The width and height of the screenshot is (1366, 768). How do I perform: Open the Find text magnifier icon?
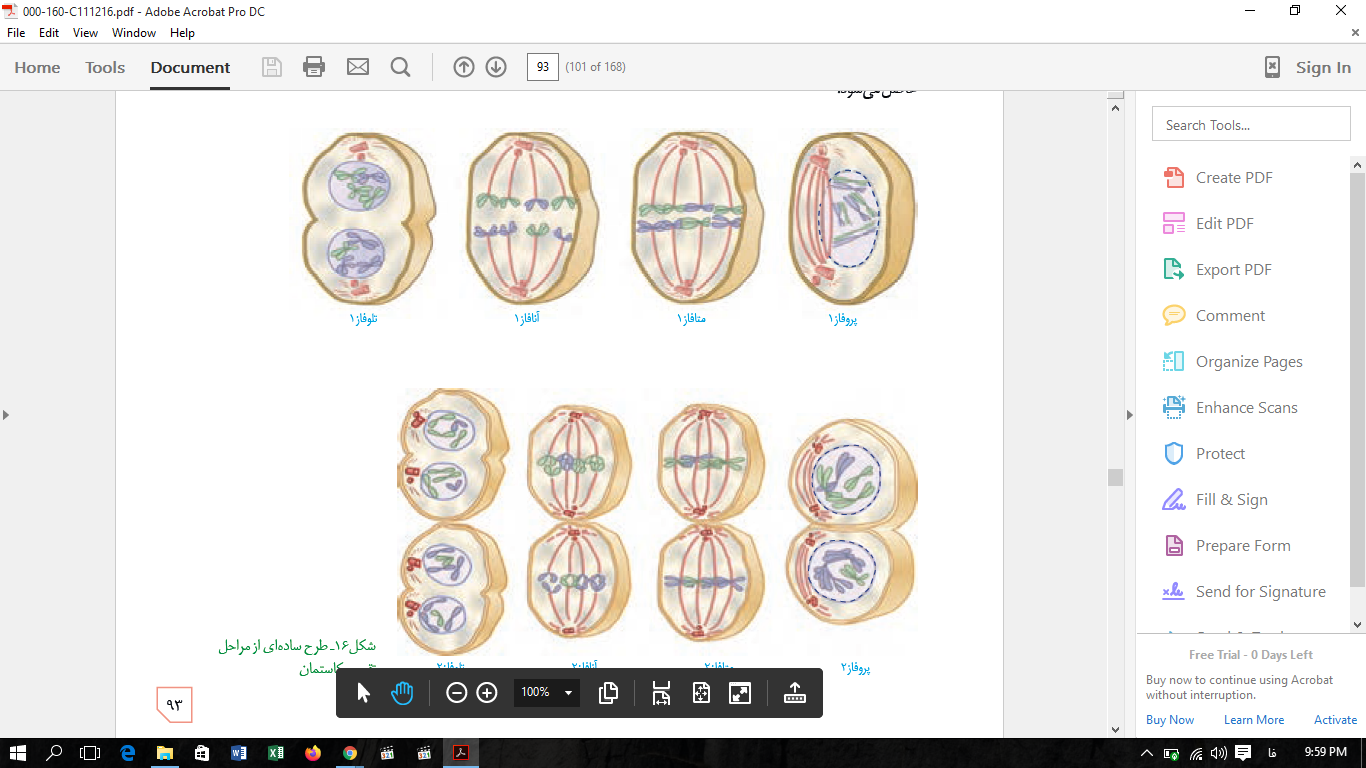401,67
